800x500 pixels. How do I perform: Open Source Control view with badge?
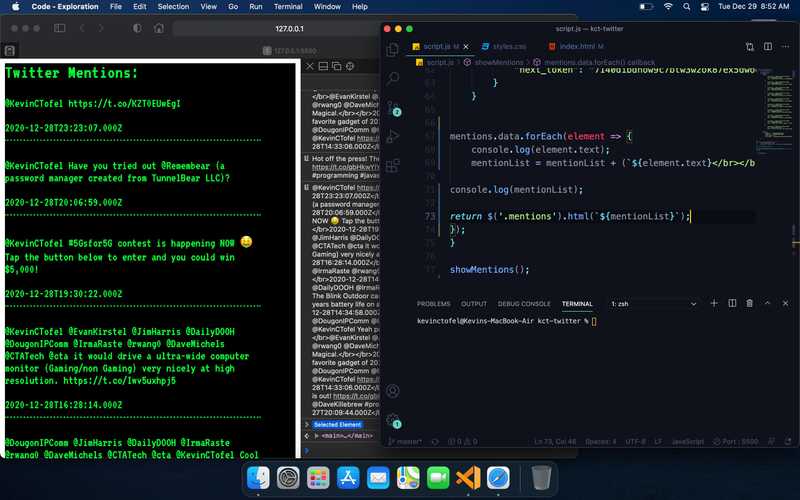point(393,108)
